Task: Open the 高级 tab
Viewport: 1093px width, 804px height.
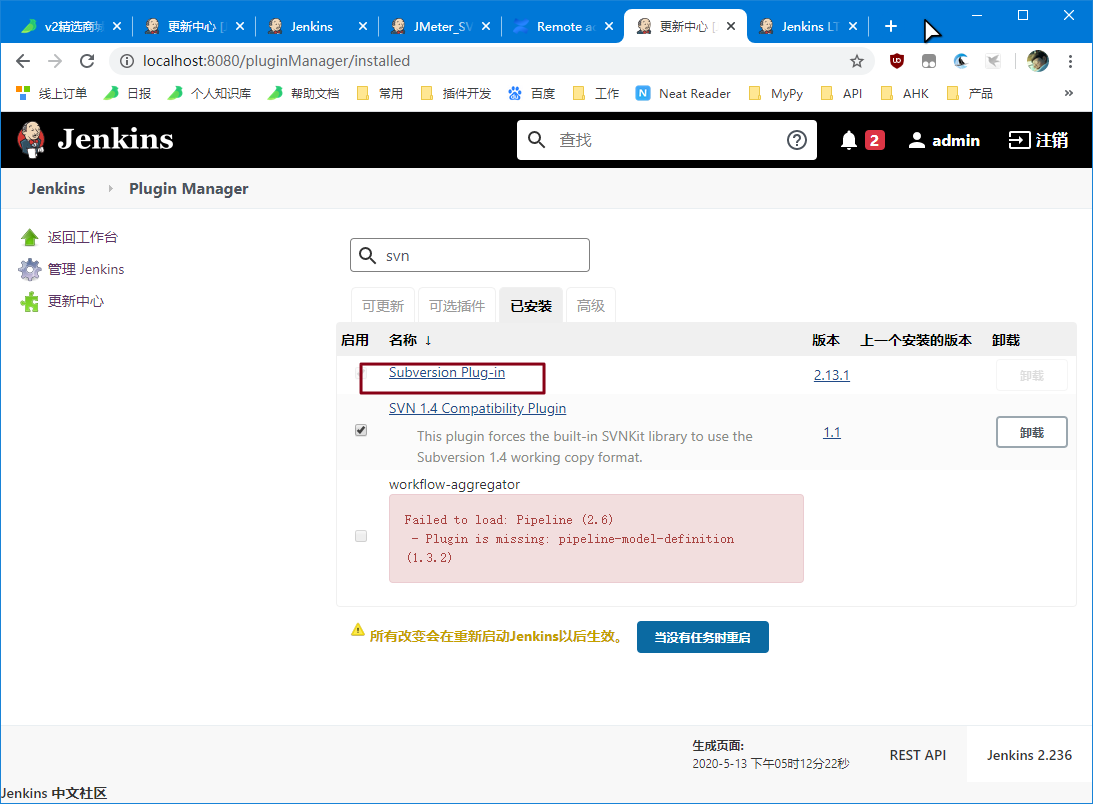Action: point(590,305)
